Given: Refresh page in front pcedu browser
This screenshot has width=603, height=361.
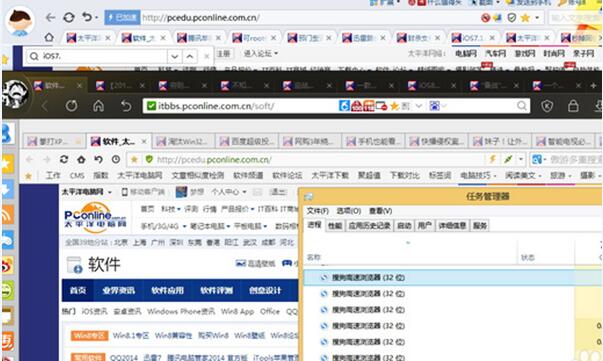Looking at the screenshot, I should (x=64, y=159).
